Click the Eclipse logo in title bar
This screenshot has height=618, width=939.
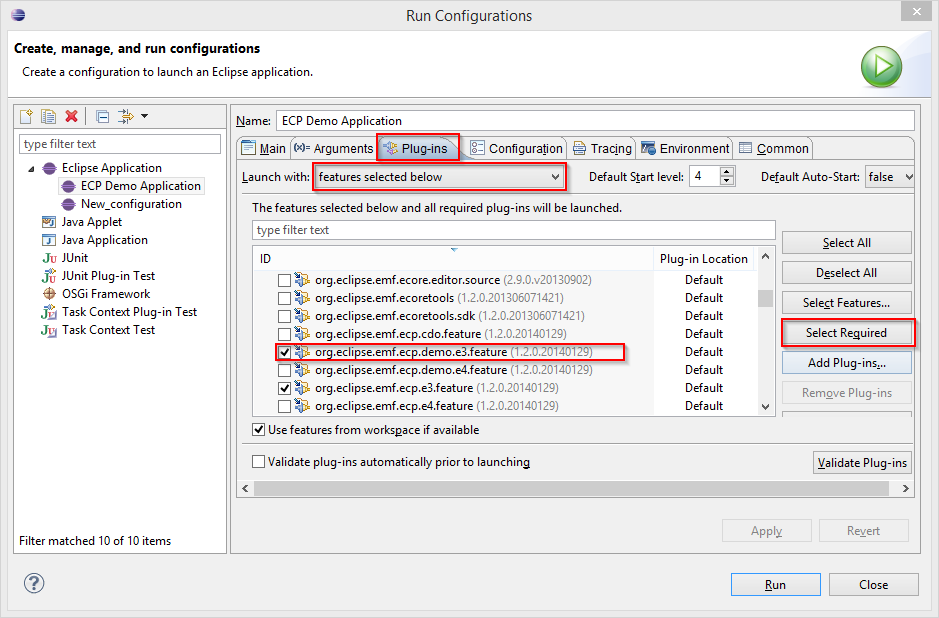pyautogui.click(x=18, y=15)
